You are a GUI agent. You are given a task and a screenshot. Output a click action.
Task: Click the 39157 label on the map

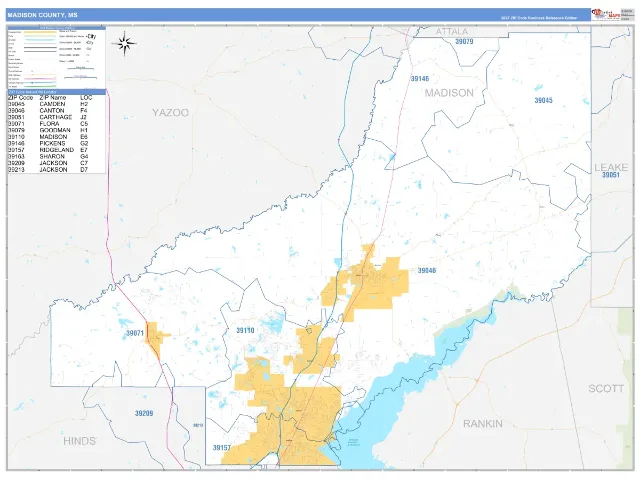point(222,448)
